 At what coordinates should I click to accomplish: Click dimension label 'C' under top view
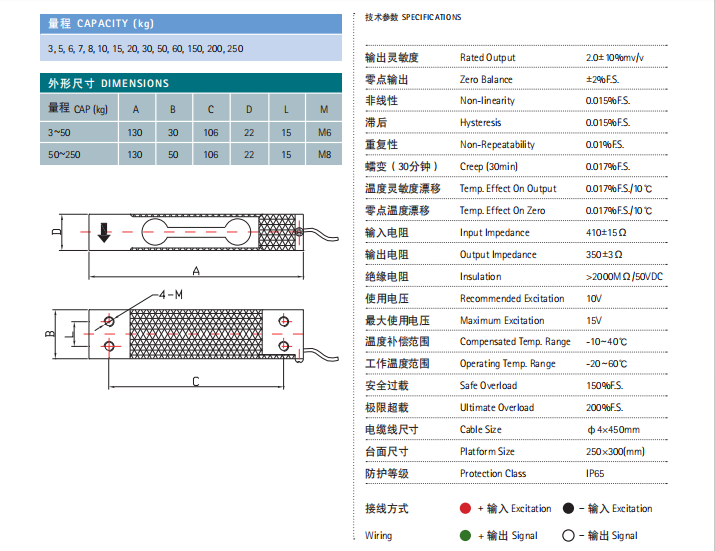[196, 381]
